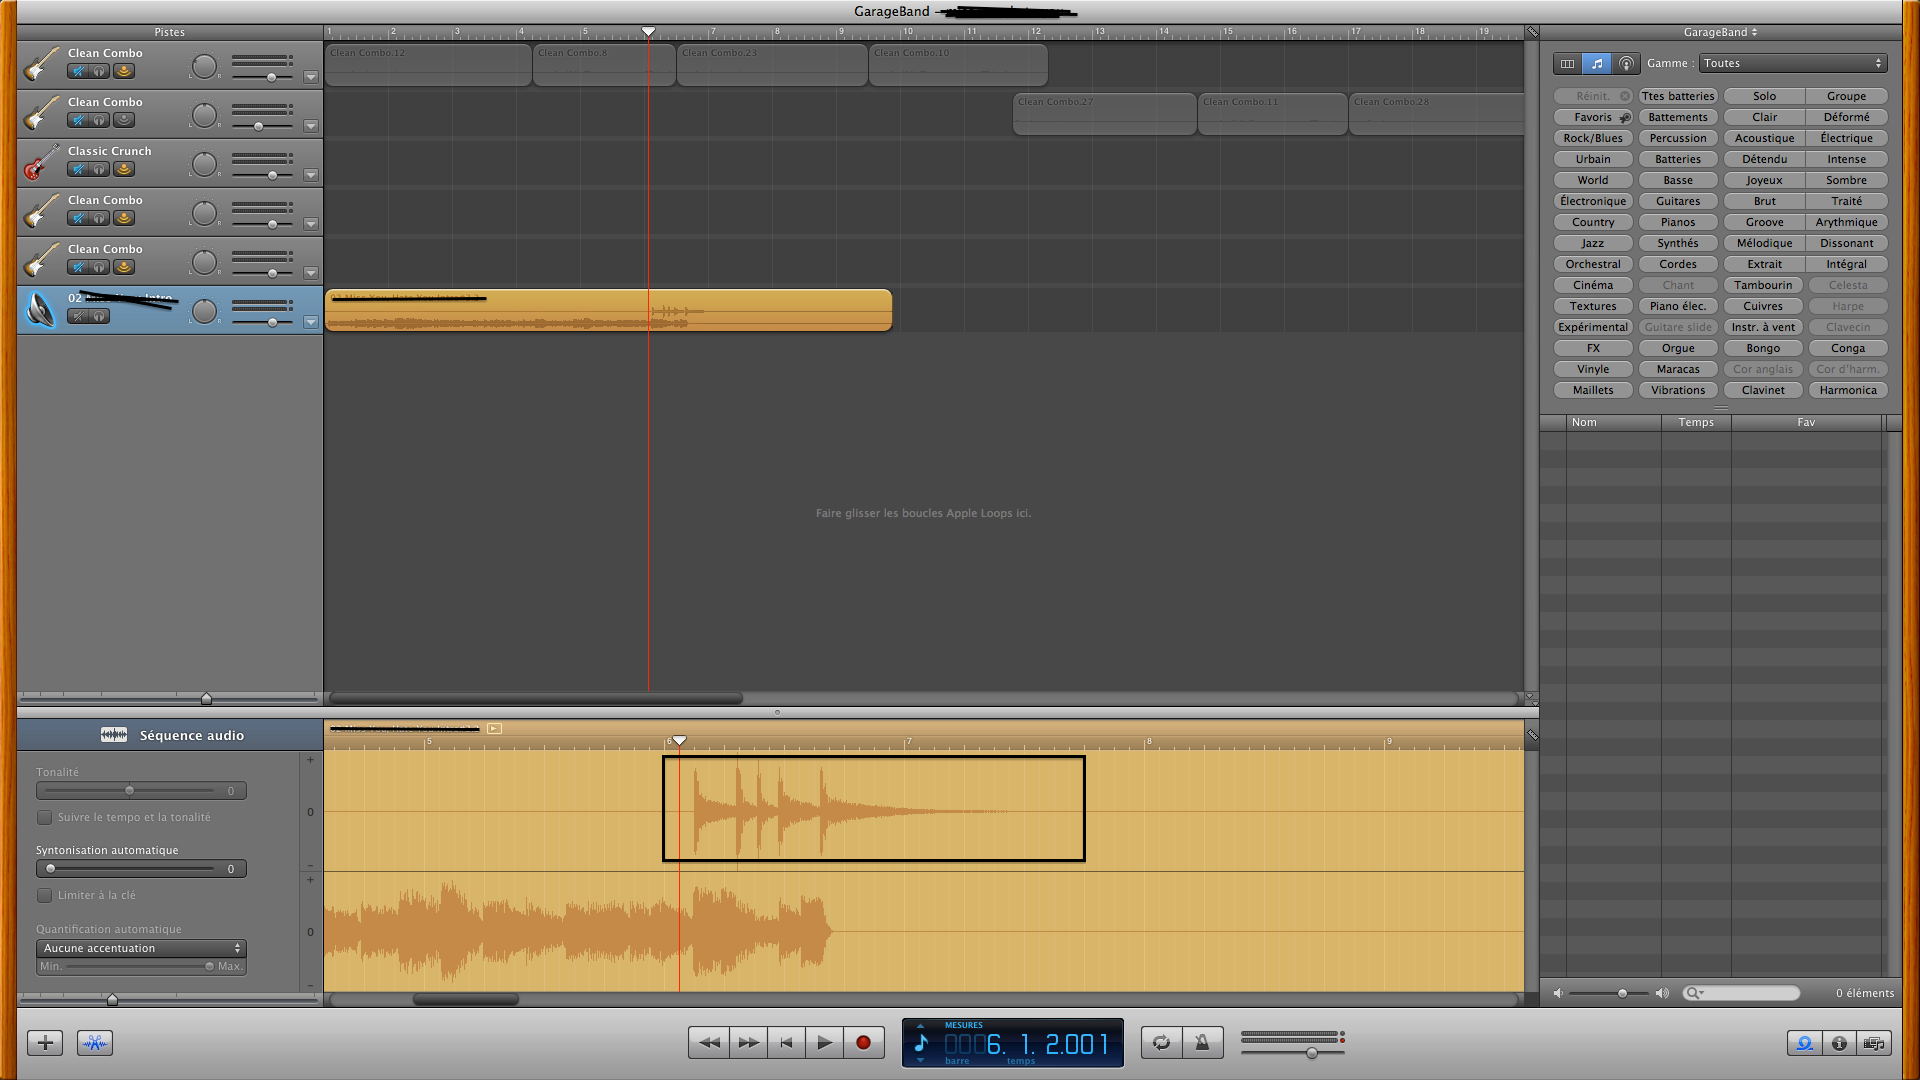Show the loop browser button

click(1804, 1043)
